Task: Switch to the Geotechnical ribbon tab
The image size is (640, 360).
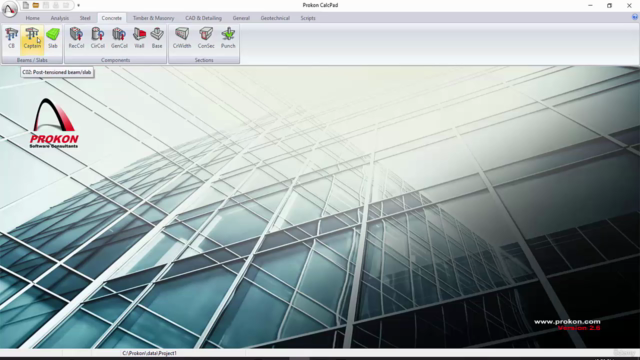Action: click(275, 18)
